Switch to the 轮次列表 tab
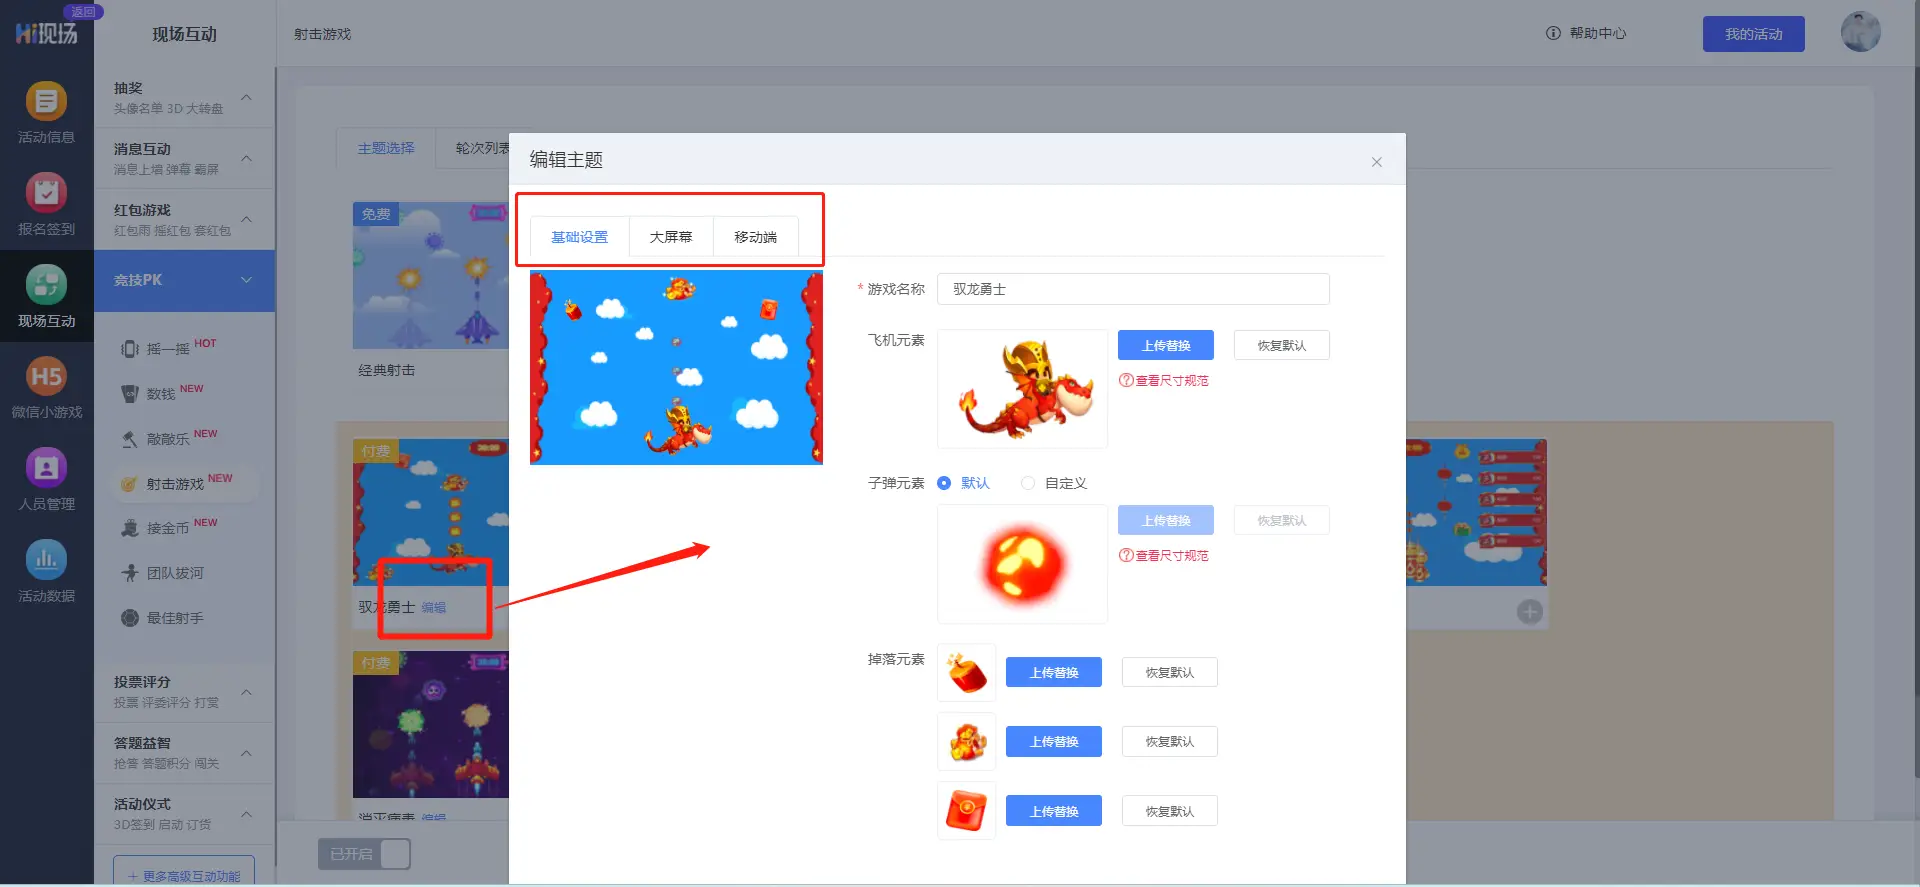This screenshot has width=1920, height=887. point(481,148)
